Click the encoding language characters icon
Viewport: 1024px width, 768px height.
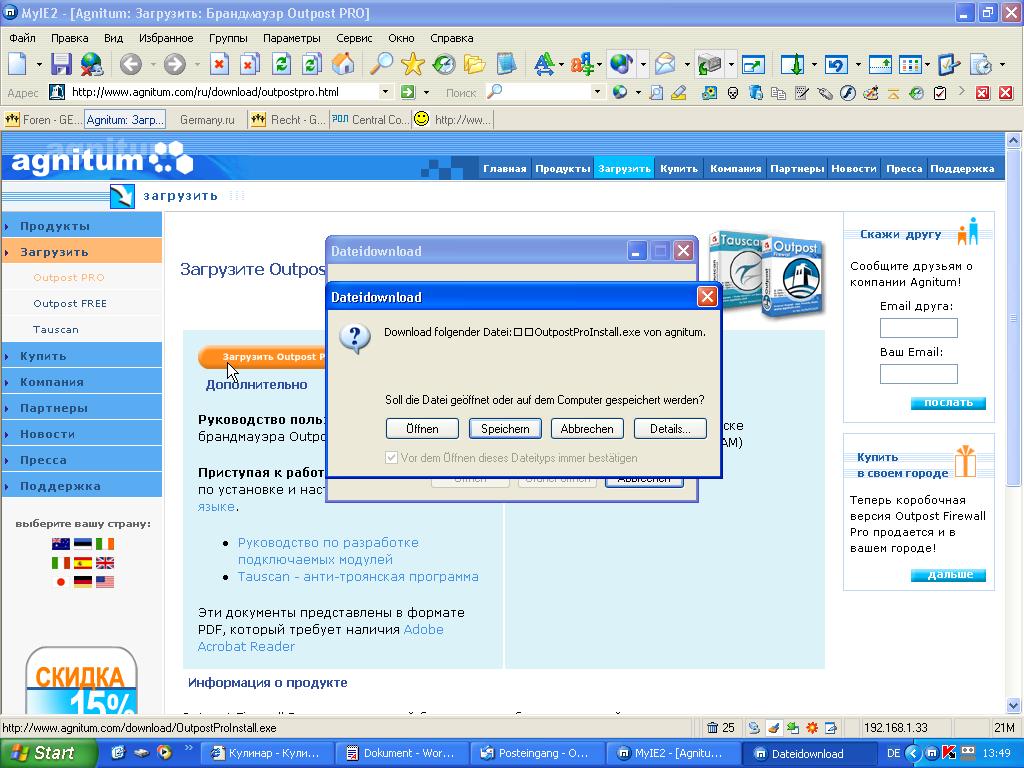click(582, 64)
